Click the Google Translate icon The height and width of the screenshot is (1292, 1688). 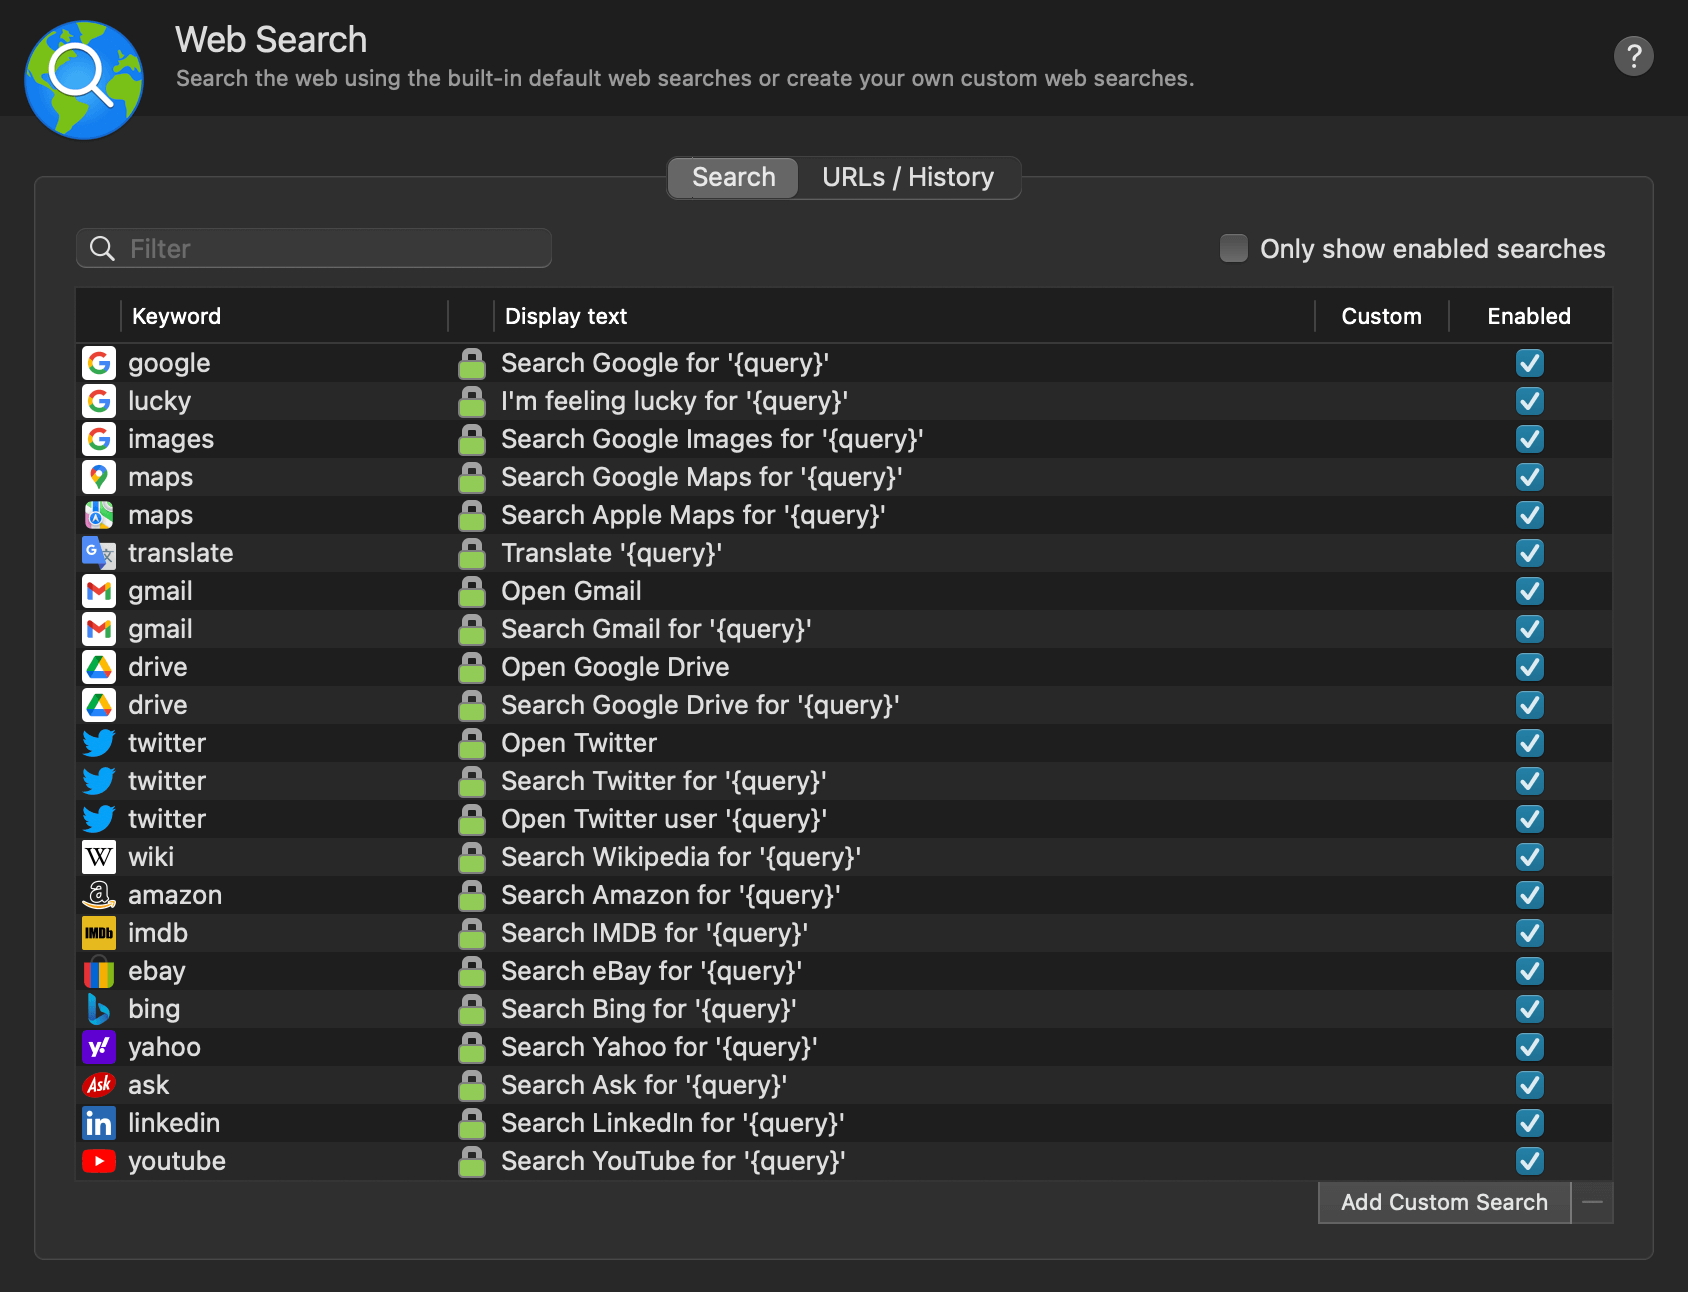(x=98, y=553)
